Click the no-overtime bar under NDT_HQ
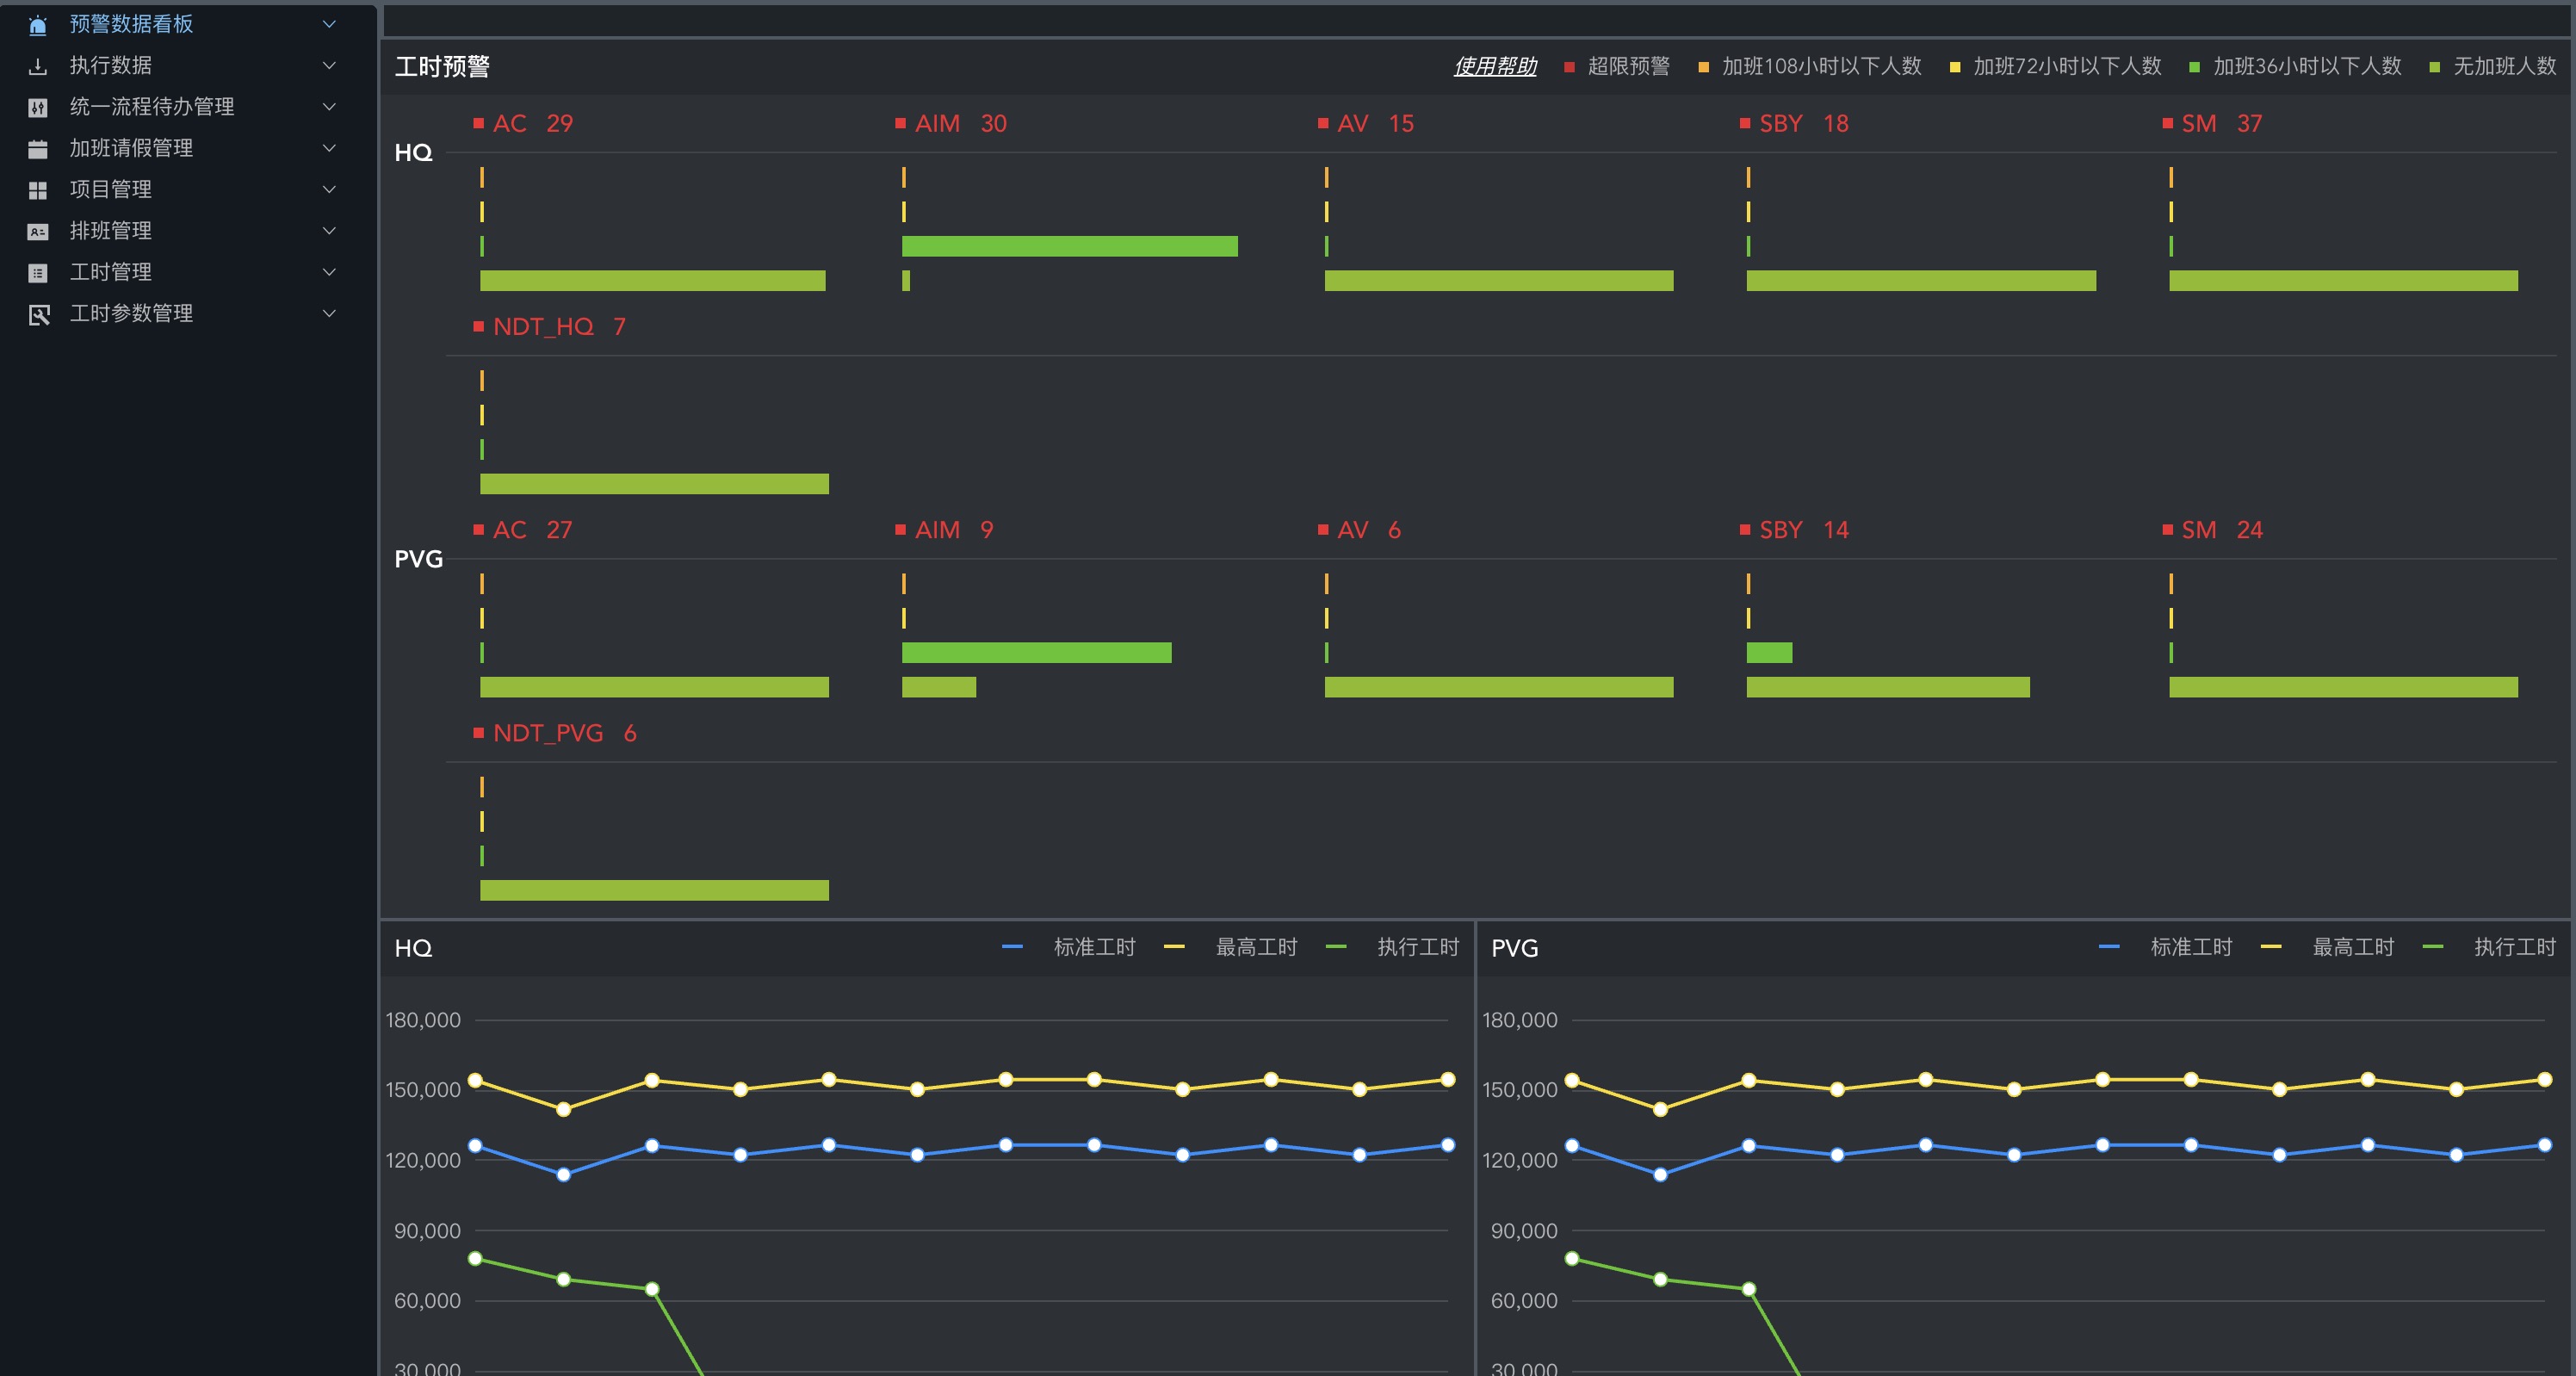2576x1376 pixels. pos(654,484)
